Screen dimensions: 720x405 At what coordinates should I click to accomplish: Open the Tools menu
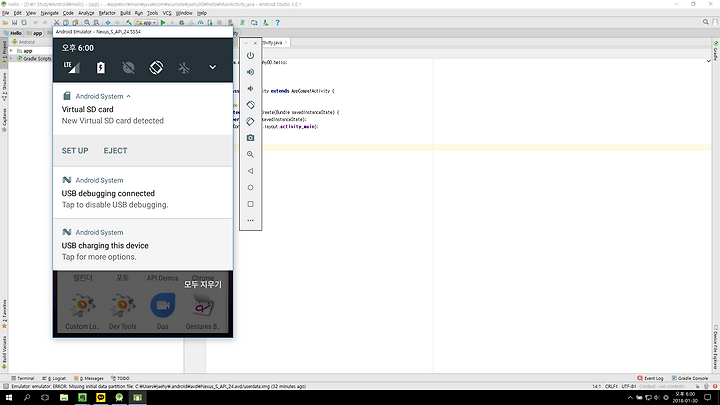point(152,13)
